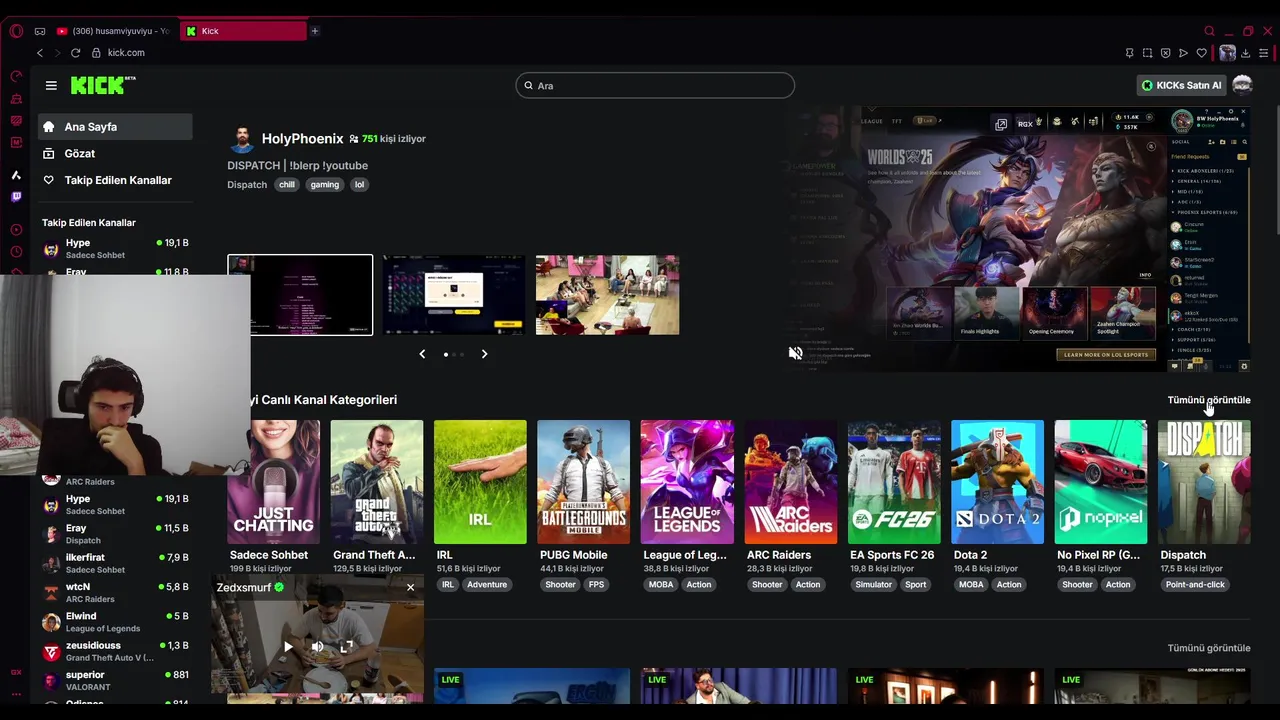1280x720 pixels.
Task: Open the easy setup sliders icon
Action: point(1264,53)
